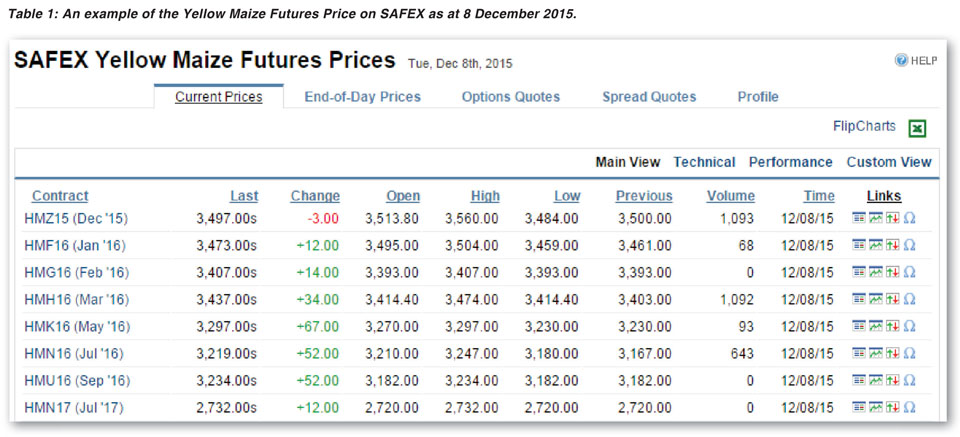Go to the Profile tab
The height and width of the screenshot is (437, 960).
click(x=758, y=97)
